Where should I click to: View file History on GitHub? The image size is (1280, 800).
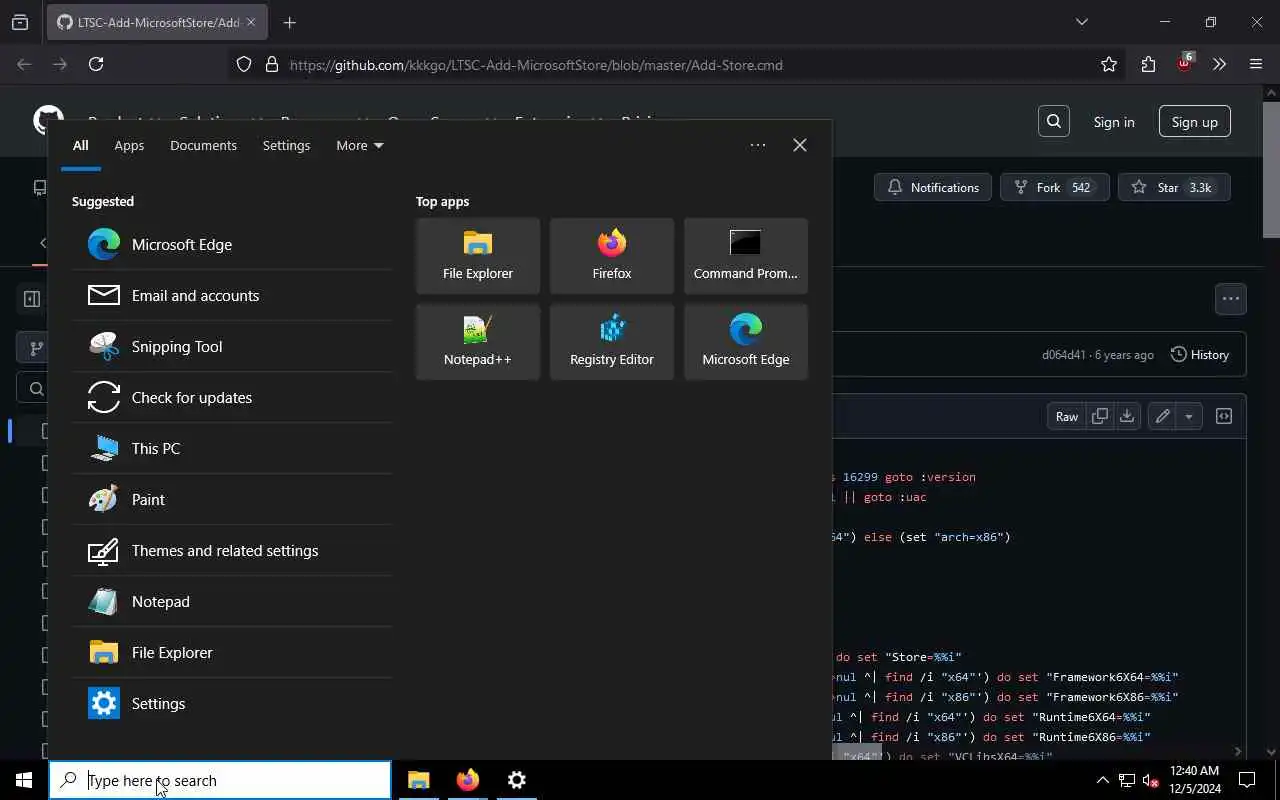1199,354
